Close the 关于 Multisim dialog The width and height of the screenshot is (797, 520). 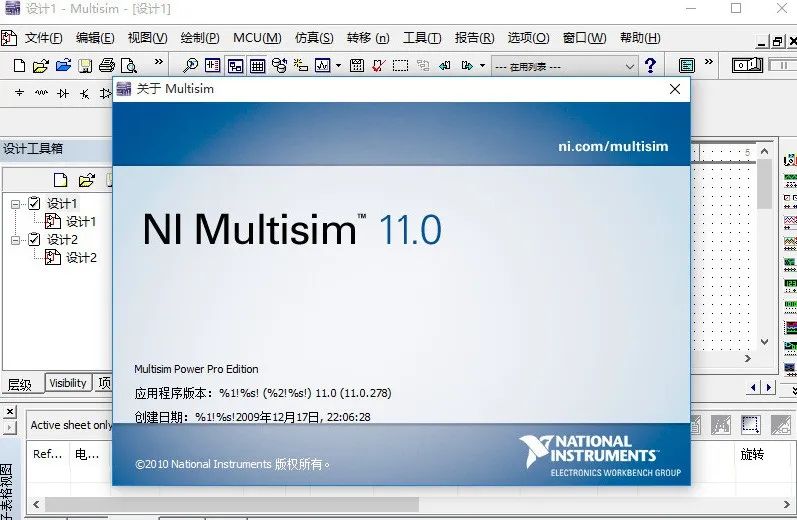675,89
